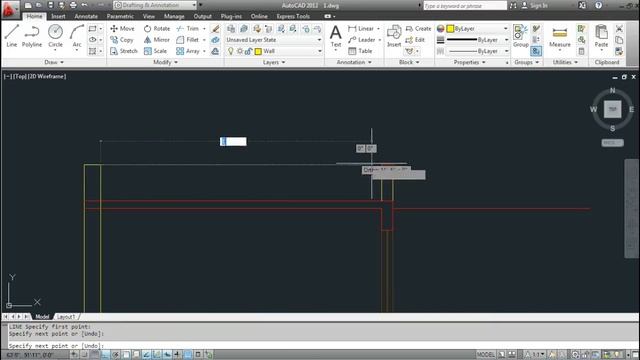
Task: Click the Stretch tool
Action: click(x=124, y=51)
